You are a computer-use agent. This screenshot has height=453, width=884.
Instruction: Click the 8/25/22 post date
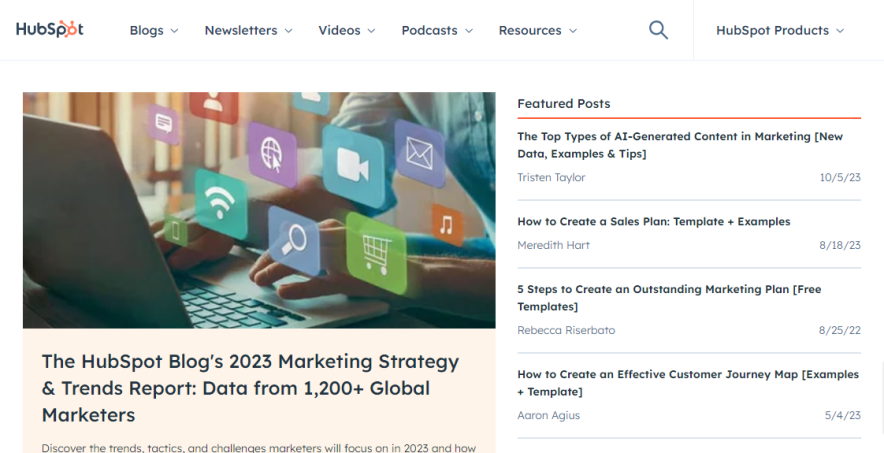pyautogui.click(x=839, y=331)
